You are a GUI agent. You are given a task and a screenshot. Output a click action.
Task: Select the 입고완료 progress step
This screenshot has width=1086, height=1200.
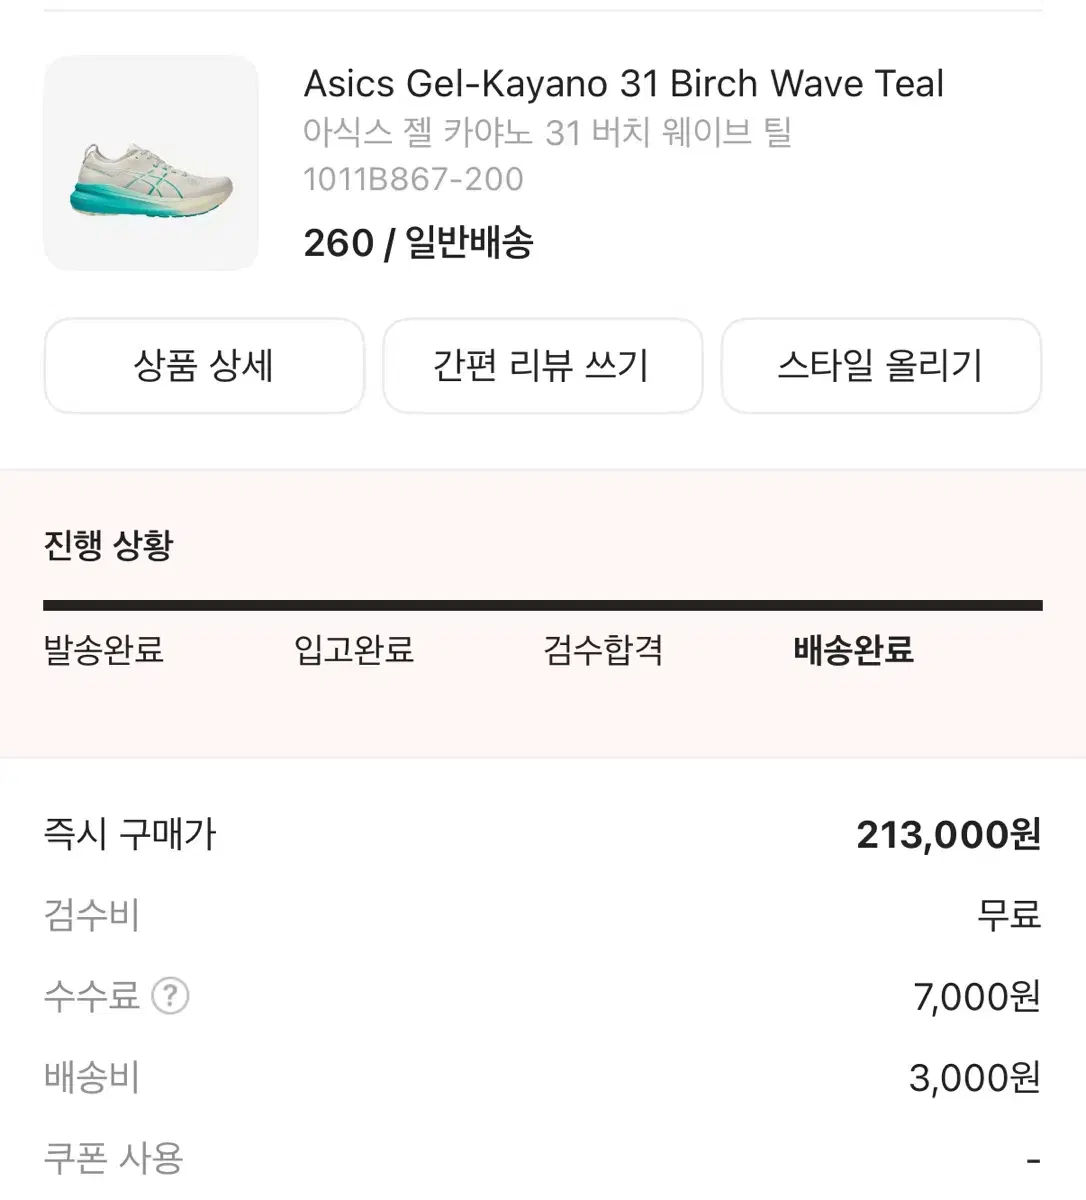pyautogui.click(x=354, y=650)
